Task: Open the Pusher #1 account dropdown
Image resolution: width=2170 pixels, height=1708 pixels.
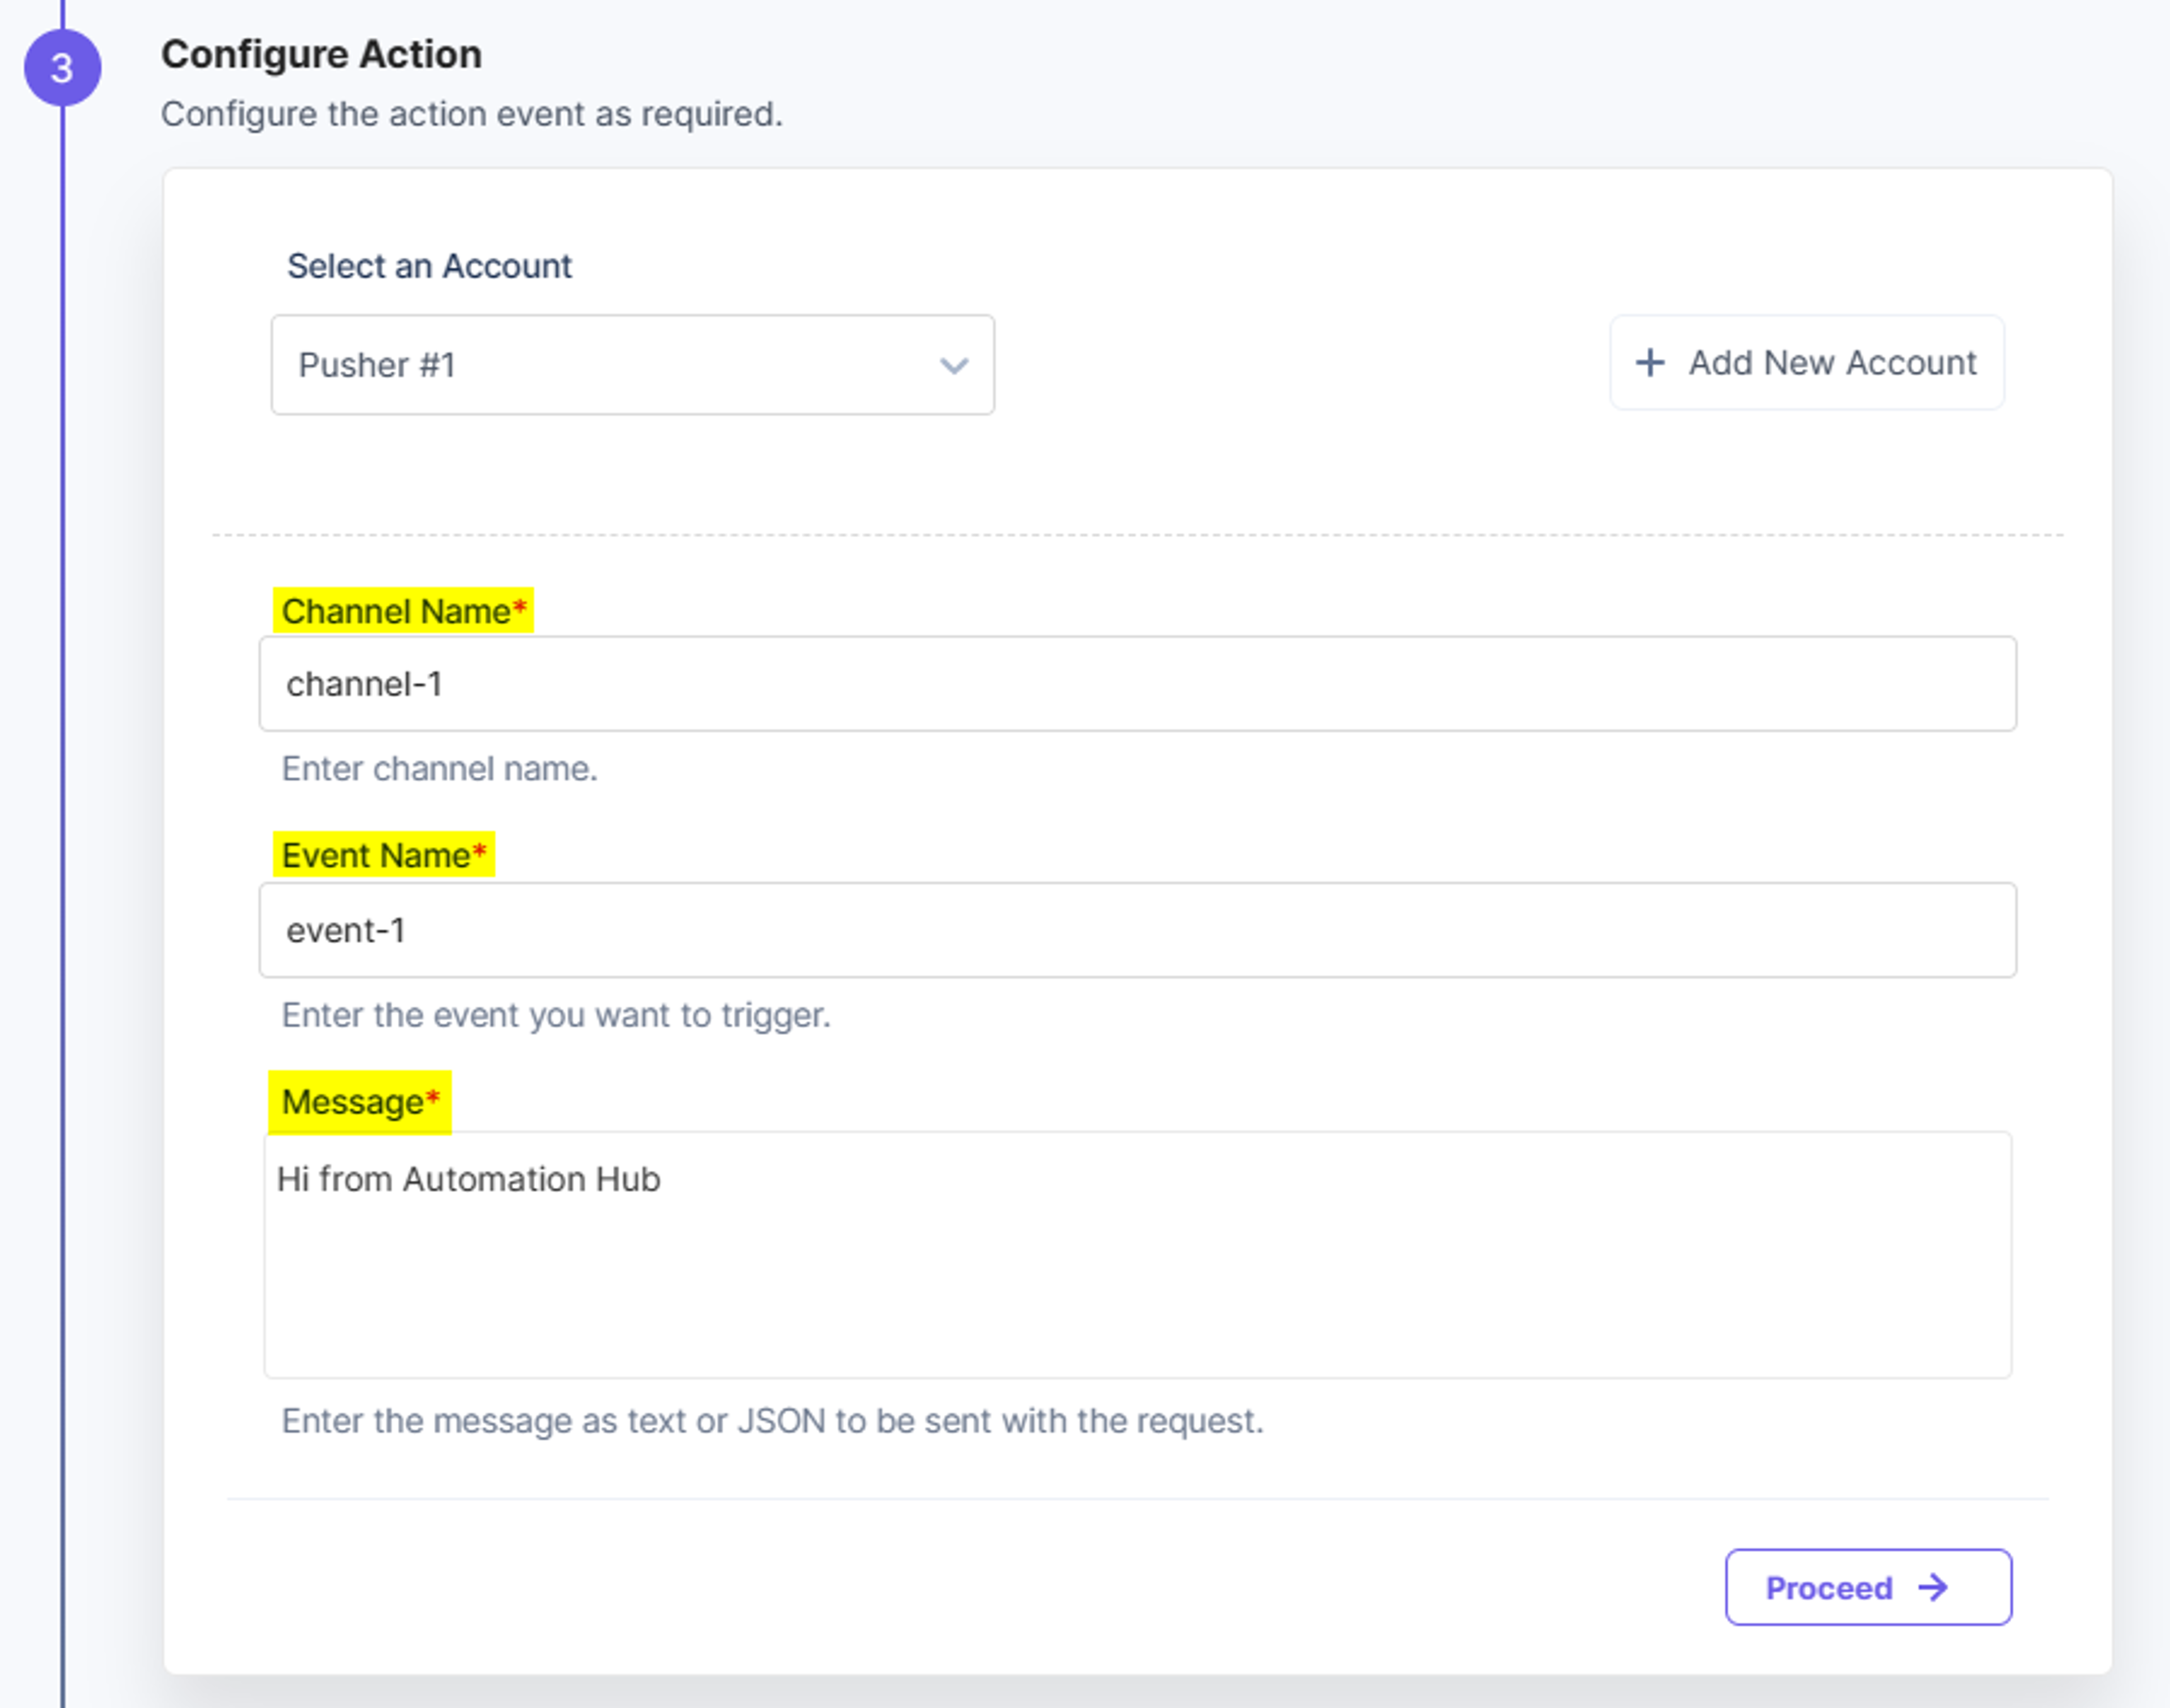Action: [x=632, y=365]
